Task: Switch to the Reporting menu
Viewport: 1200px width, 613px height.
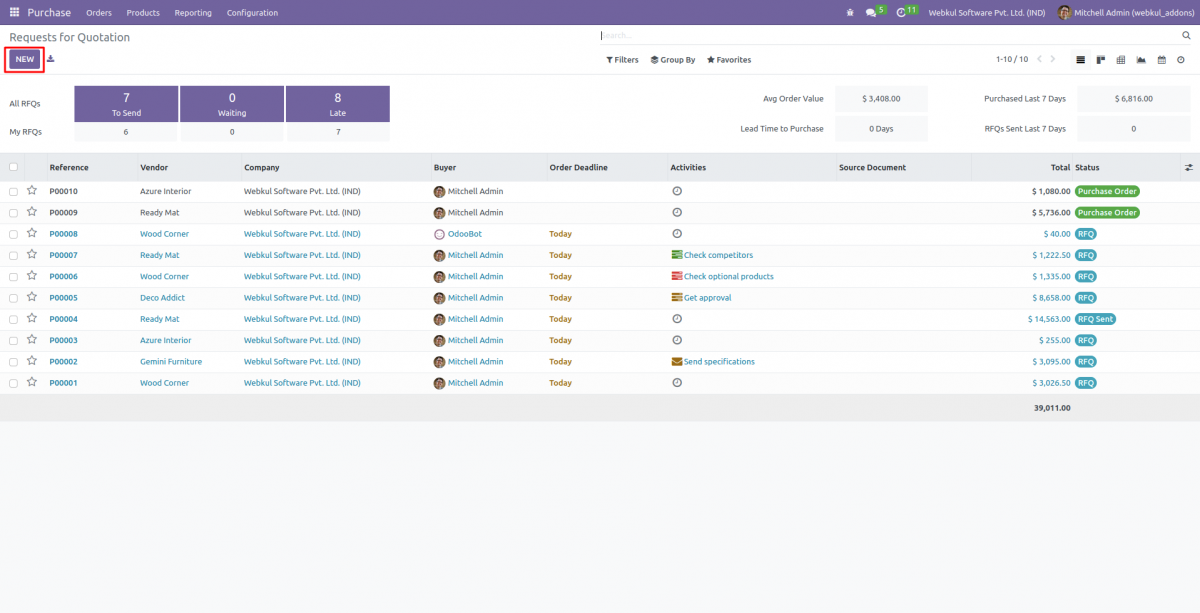Action: (193, 12)
